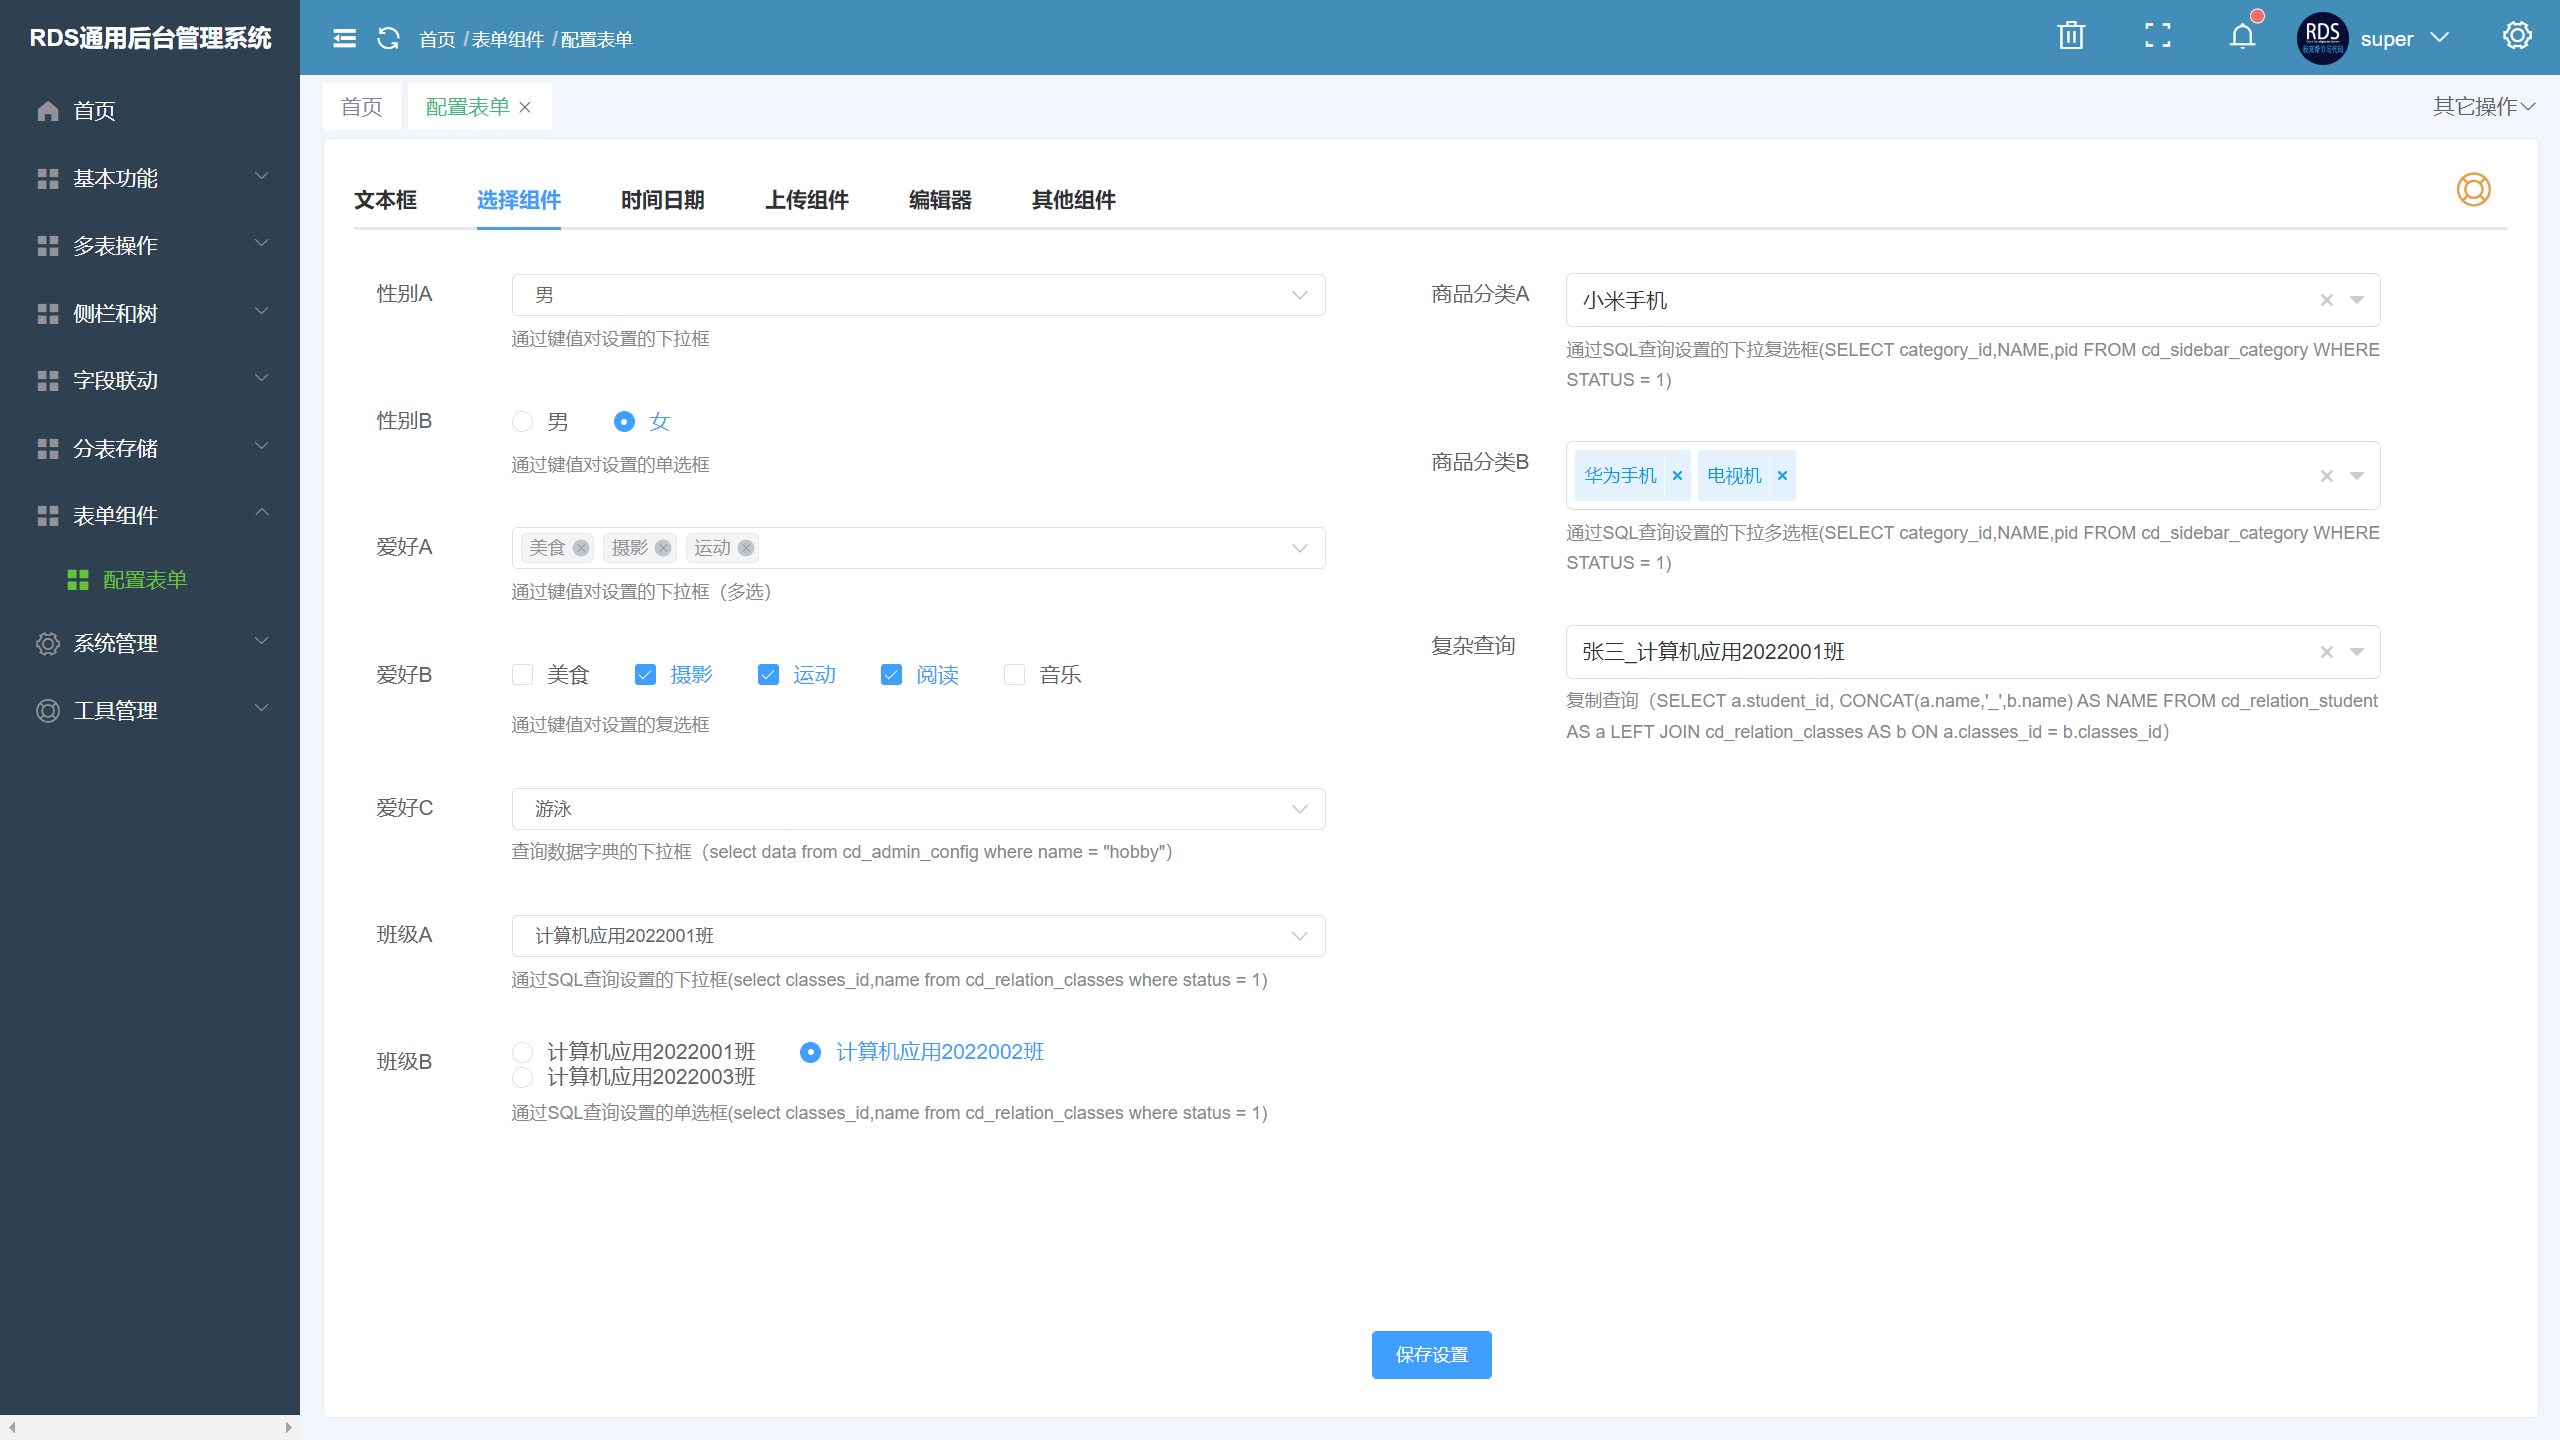Click the 保存设置 button
This screenshot has height=1440, width=2560.
point(1431,1355)
